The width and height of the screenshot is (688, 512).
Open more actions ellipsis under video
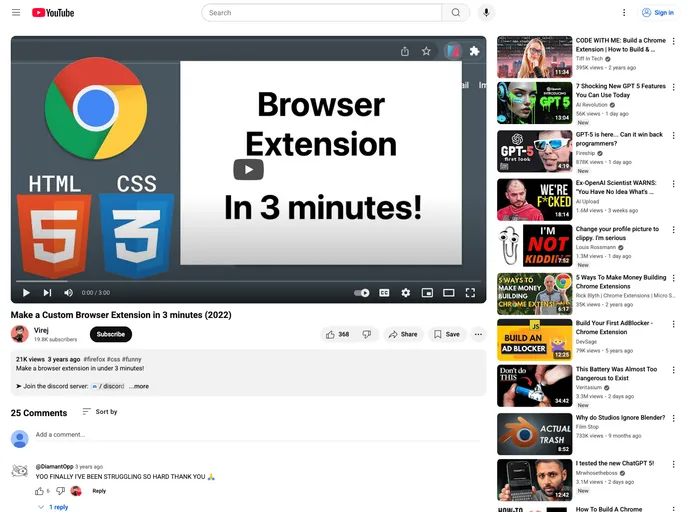[478, 334]
